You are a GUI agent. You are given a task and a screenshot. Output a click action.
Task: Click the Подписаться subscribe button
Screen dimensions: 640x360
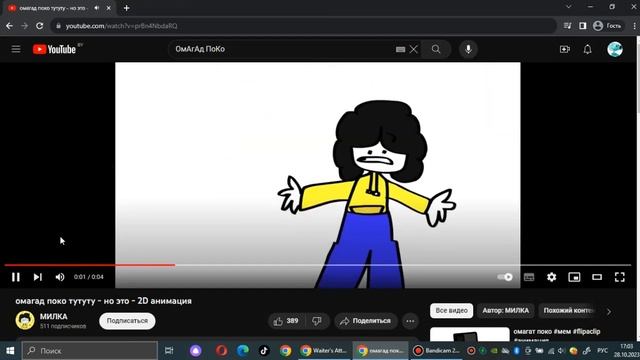127,321
